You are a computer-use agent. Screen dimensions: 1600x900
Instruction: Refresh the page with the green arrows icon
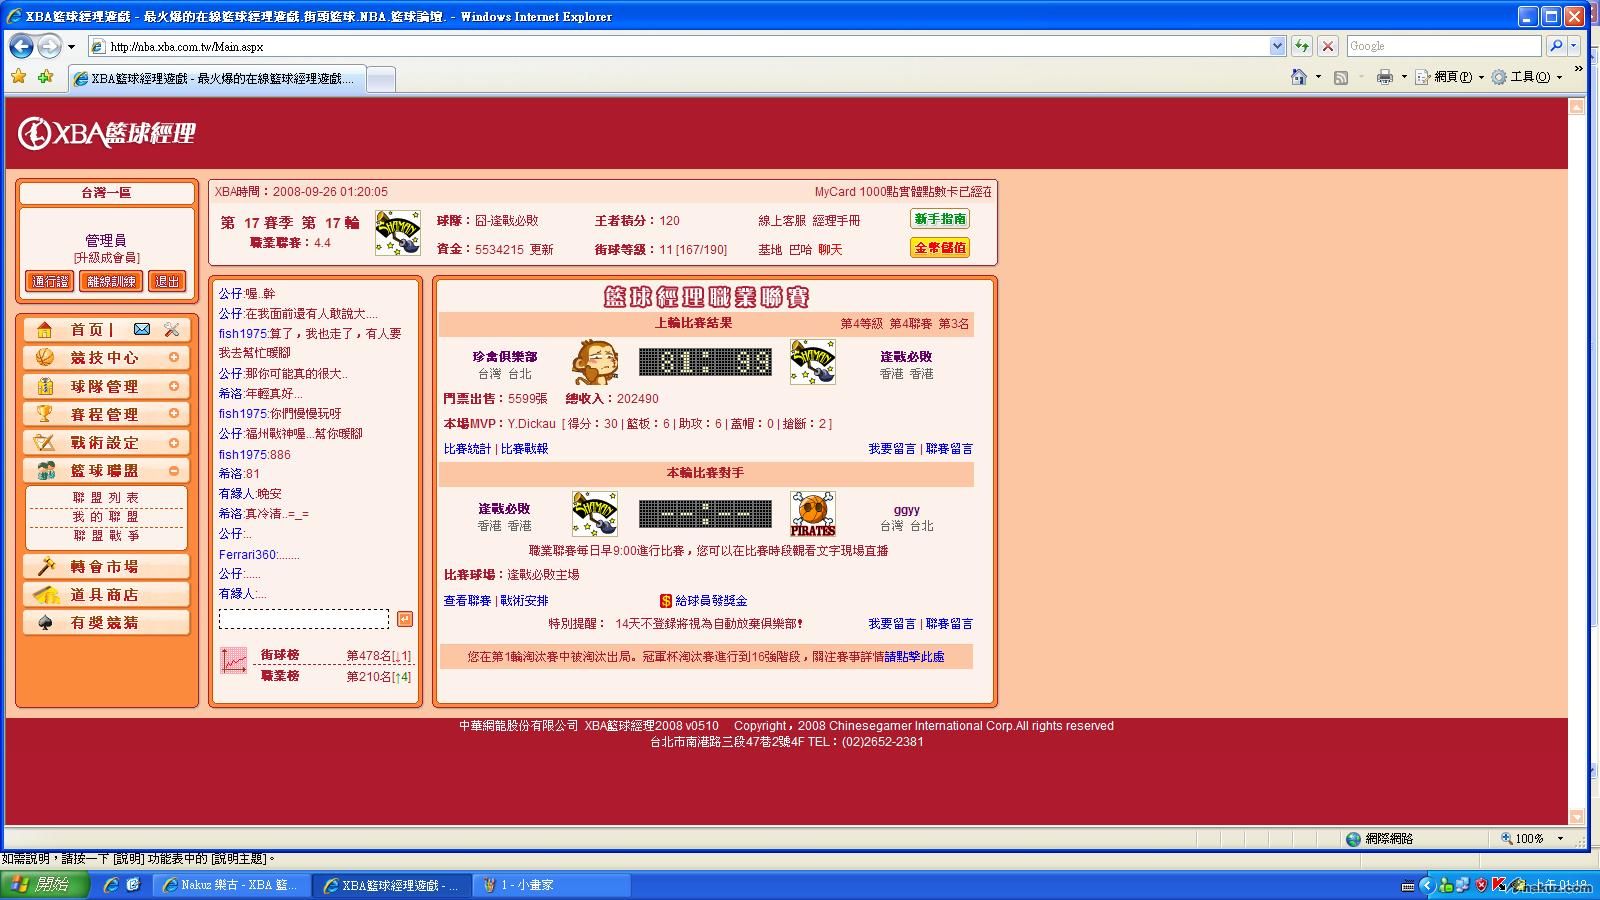coord(1301,46)
